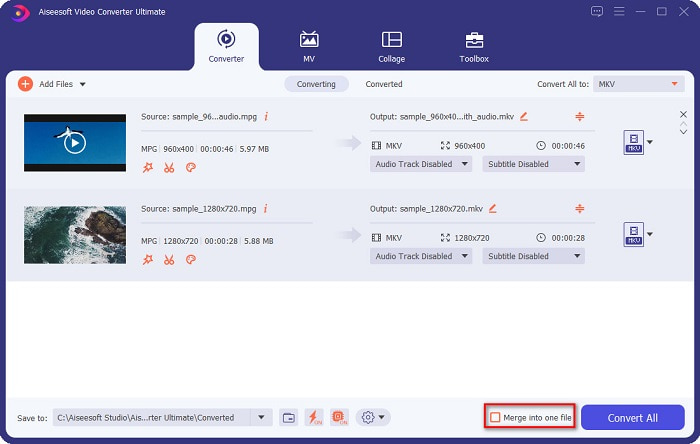Open the hamburger menu in title bar
The height and width of the screenshot is (444, 700).
pyautogui.click(x=619, y=11)
